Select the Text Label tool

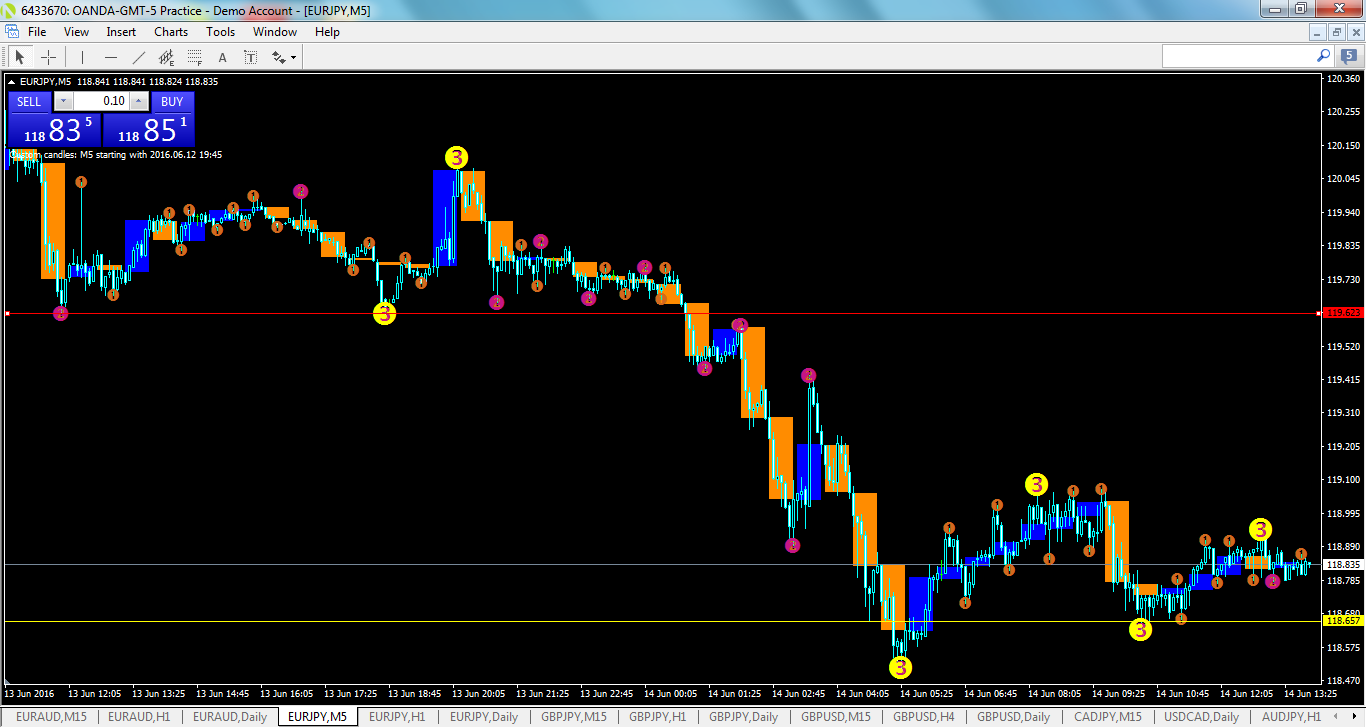250,56
